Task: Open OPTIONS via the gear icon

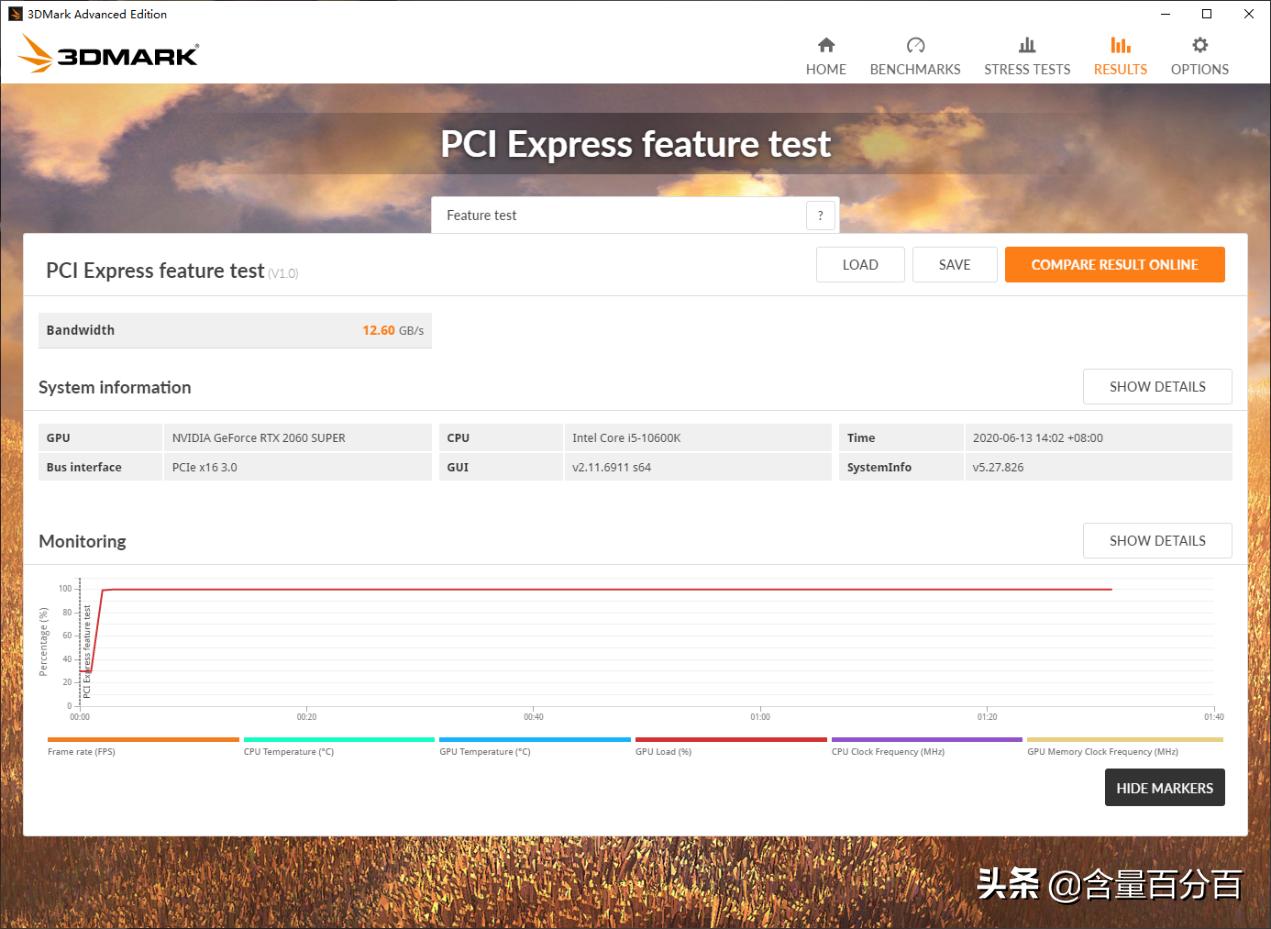Action: 1199,45
